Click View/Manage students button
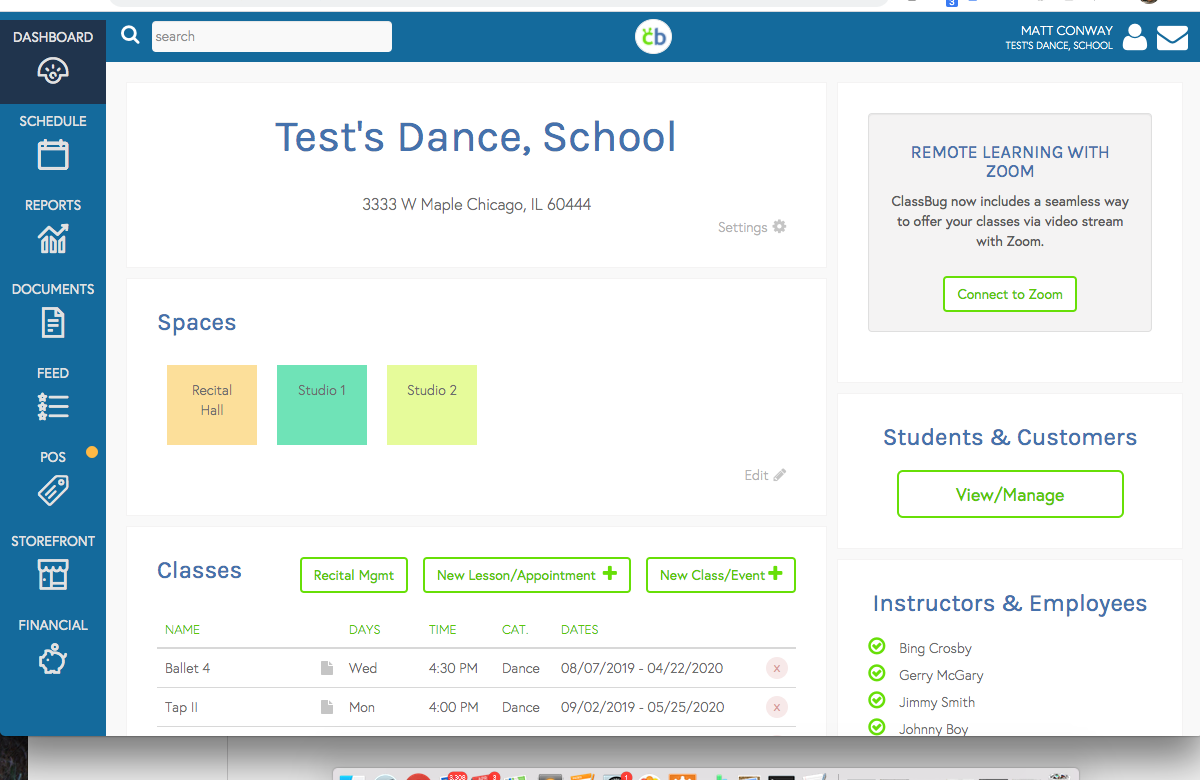 (1010, 494)
